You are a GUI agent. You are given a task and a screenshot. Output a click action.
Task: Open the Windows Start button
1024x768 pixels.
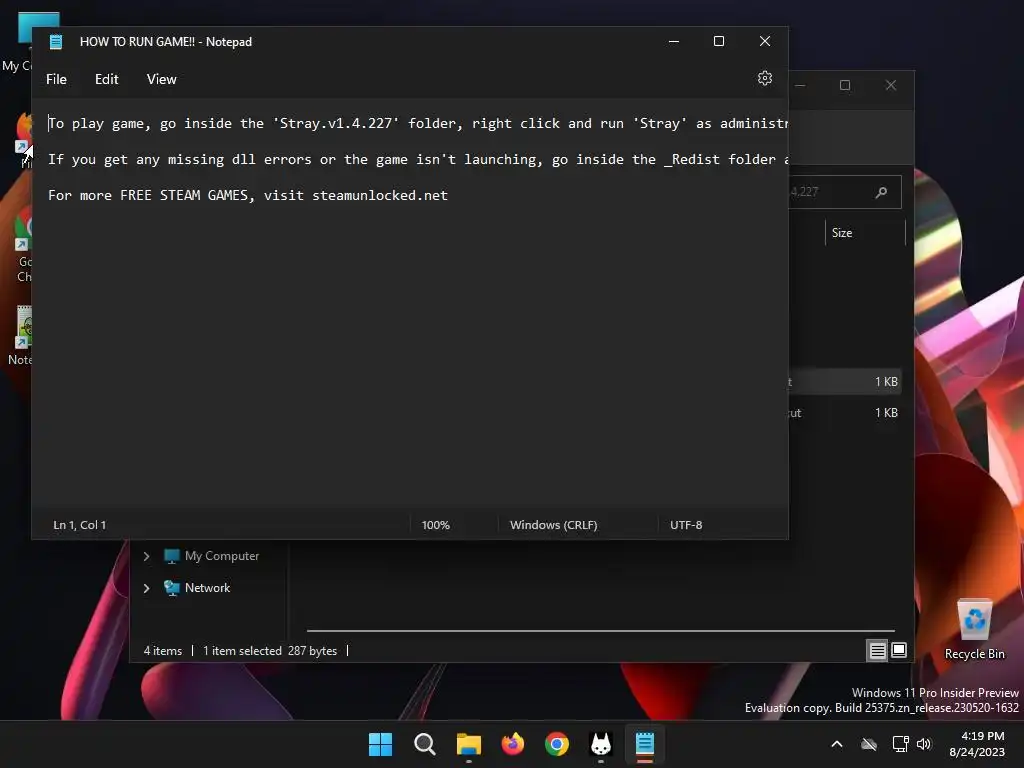point(380,744)
